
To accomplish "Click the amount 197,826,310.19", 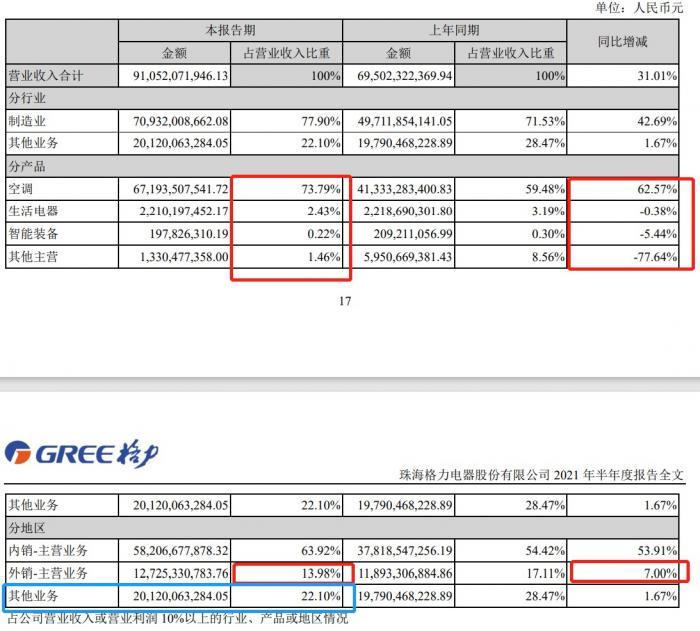I will [189, 234].
